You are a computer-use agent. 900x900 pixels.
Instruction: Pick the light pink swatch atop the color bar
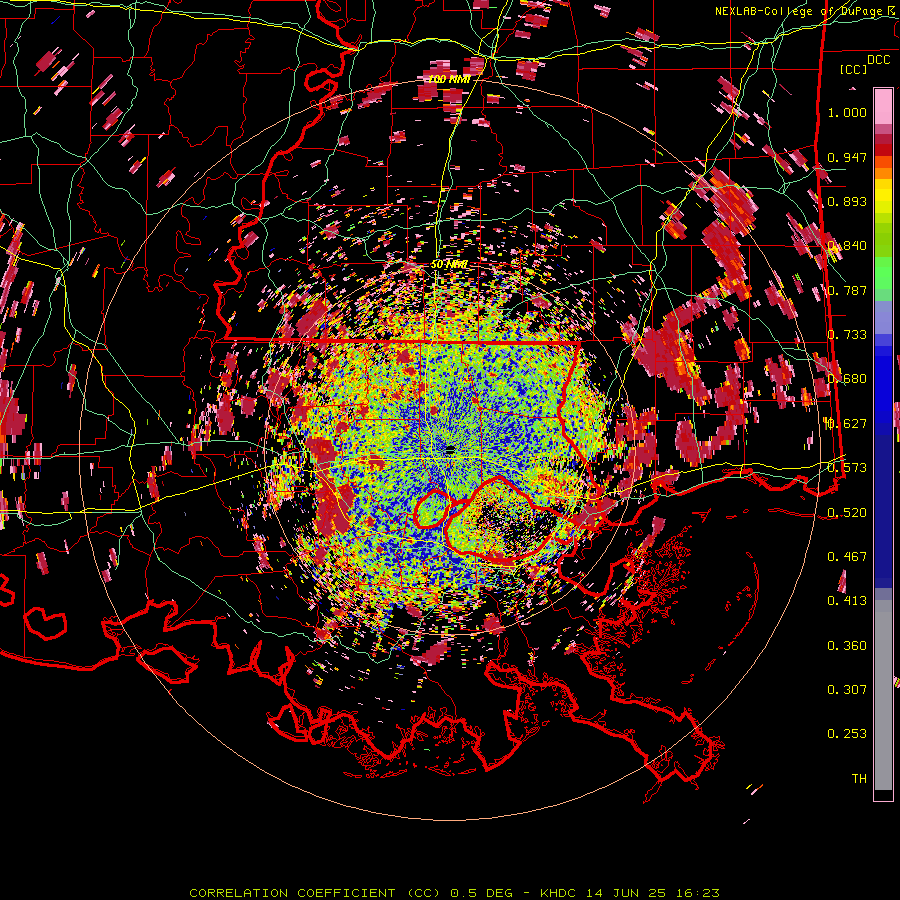883,106
